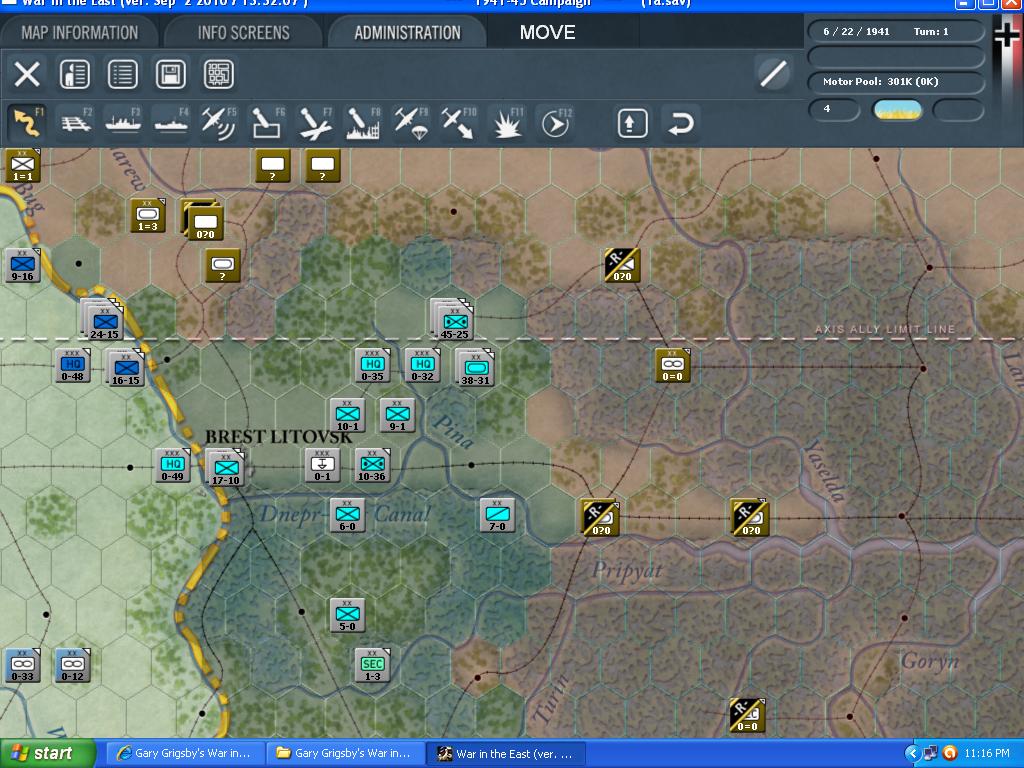The width and height of the screenshot is (1024, 768).
Task: Click the undo move arrow icon
Action: [x=680, y=123]
